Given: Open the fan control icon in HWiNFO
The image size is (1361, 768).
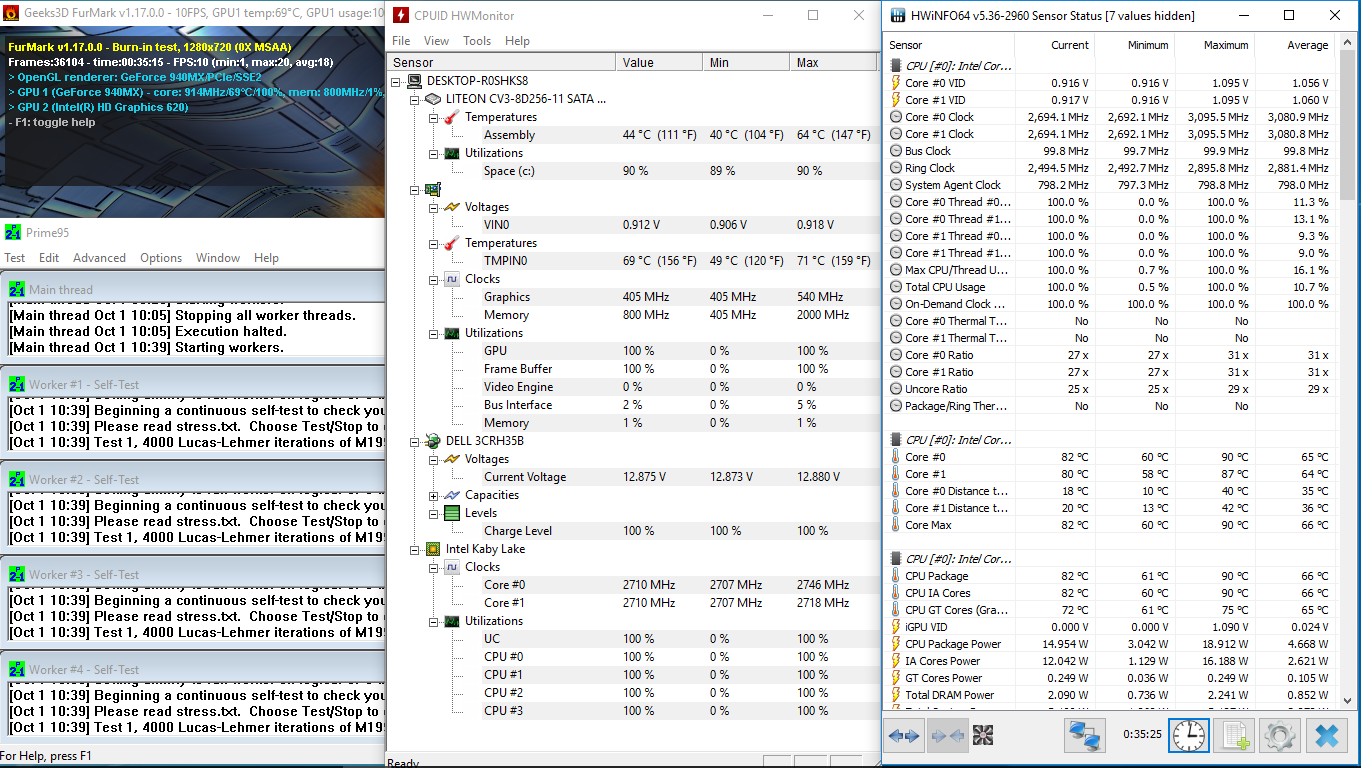Looking at the screenshot, I should coord(983,736).
